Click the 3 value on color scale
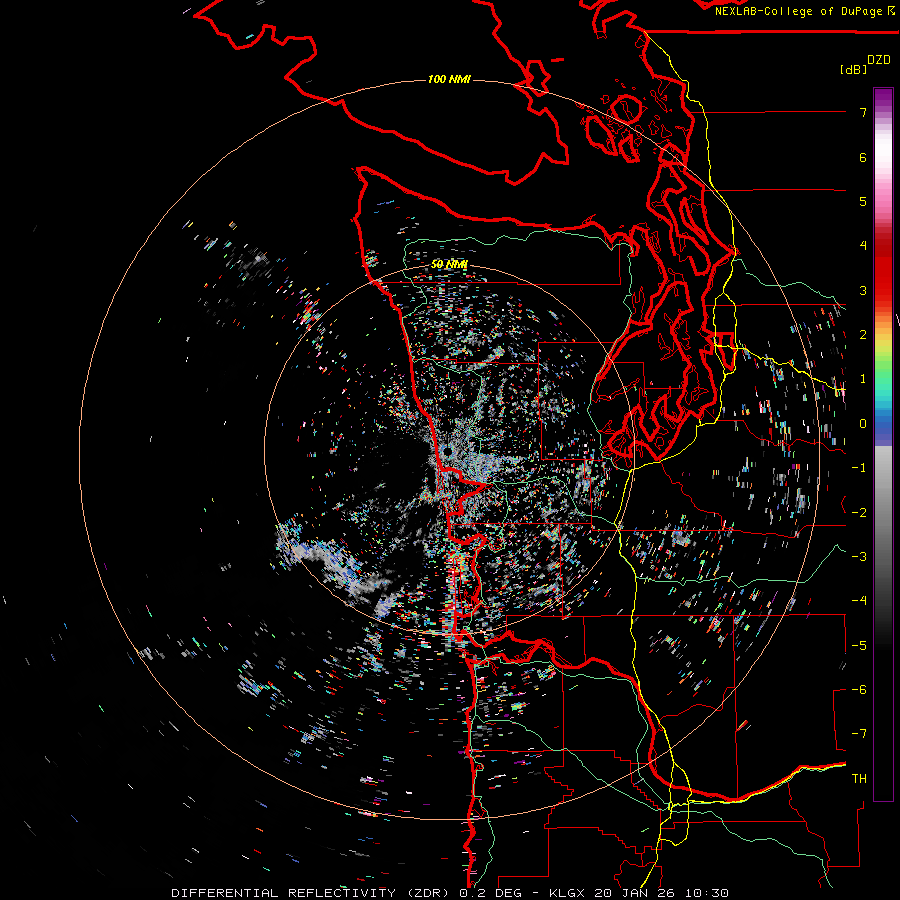Image resolution: width=900 pixels, height=900 pixels. (x=863, y=290)
